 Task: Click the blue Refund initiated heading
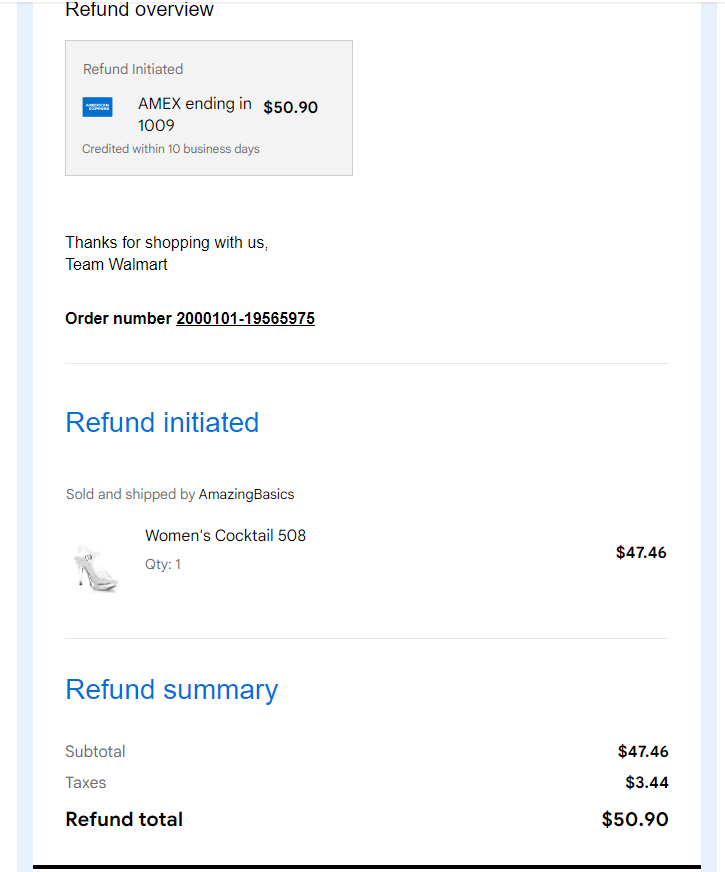[x=162, y=422]
